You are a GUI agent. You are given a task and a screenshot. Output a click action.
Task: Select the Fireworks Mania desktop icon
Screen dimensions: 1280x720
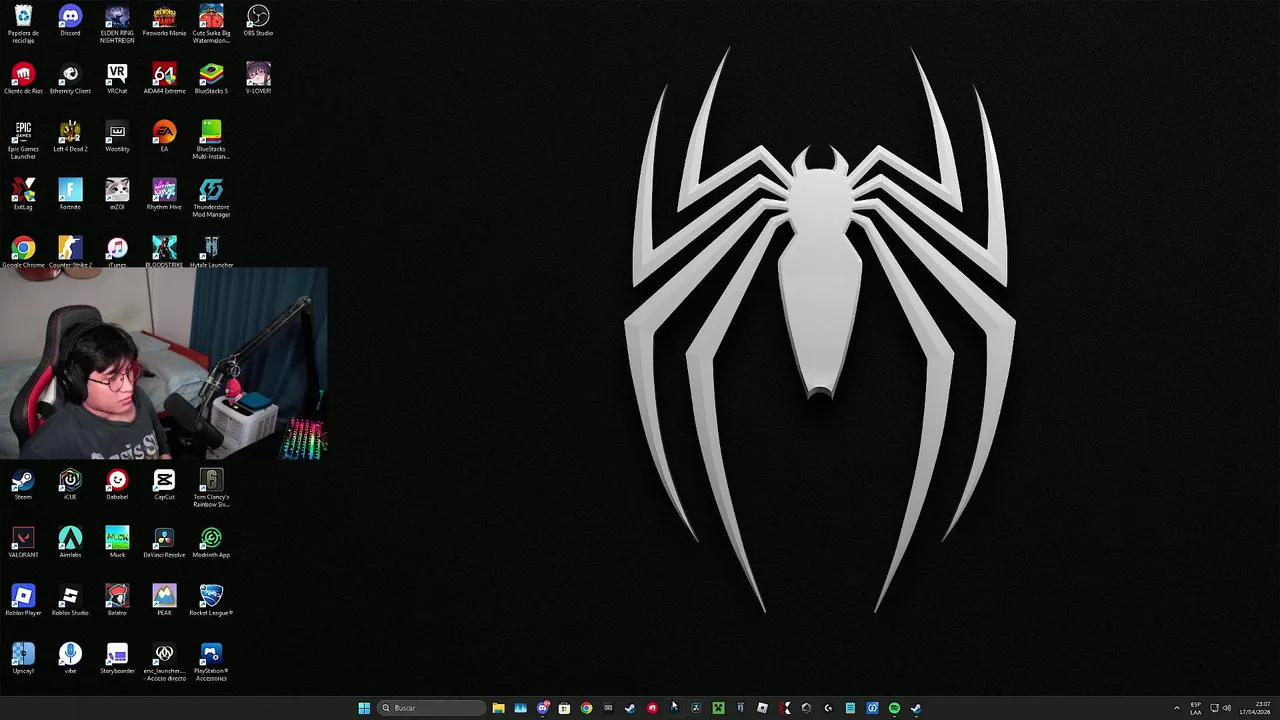click(164, 21)
